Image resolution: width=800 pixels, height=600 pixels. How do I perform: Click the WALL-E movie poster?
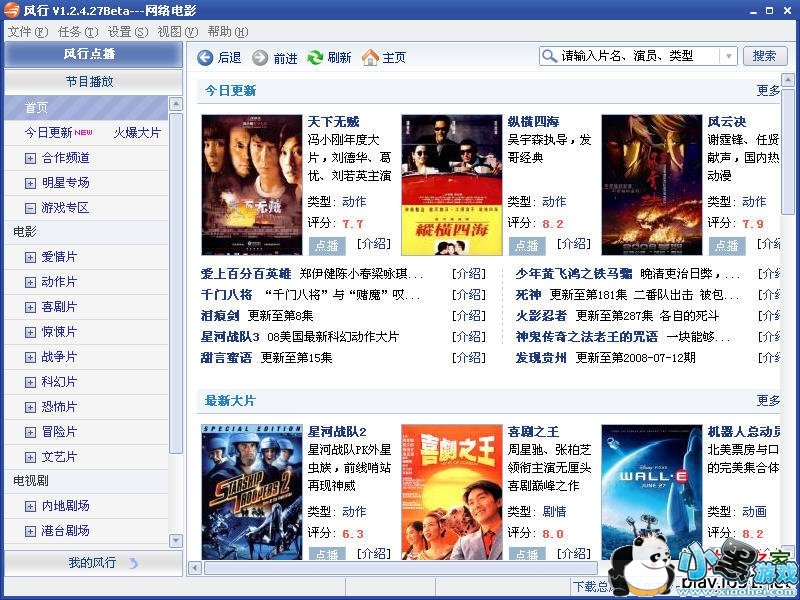click(652, 492)
